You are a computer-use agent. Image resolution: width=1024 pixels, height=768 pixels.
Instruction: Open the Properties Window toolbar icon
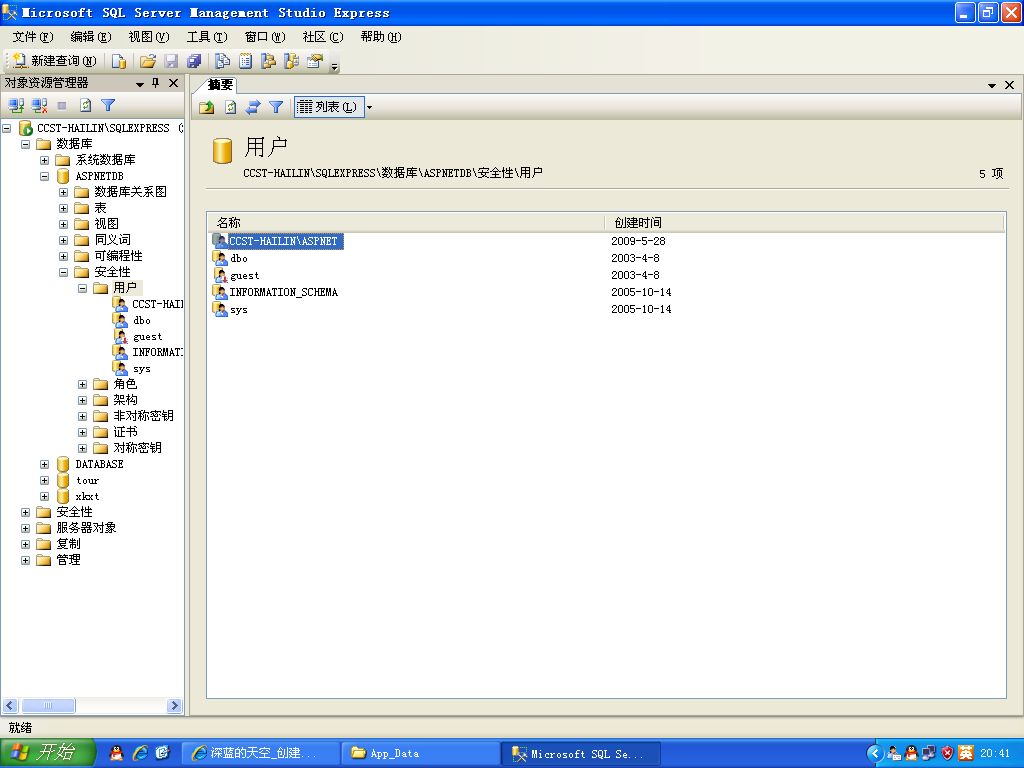coord(315,61)
